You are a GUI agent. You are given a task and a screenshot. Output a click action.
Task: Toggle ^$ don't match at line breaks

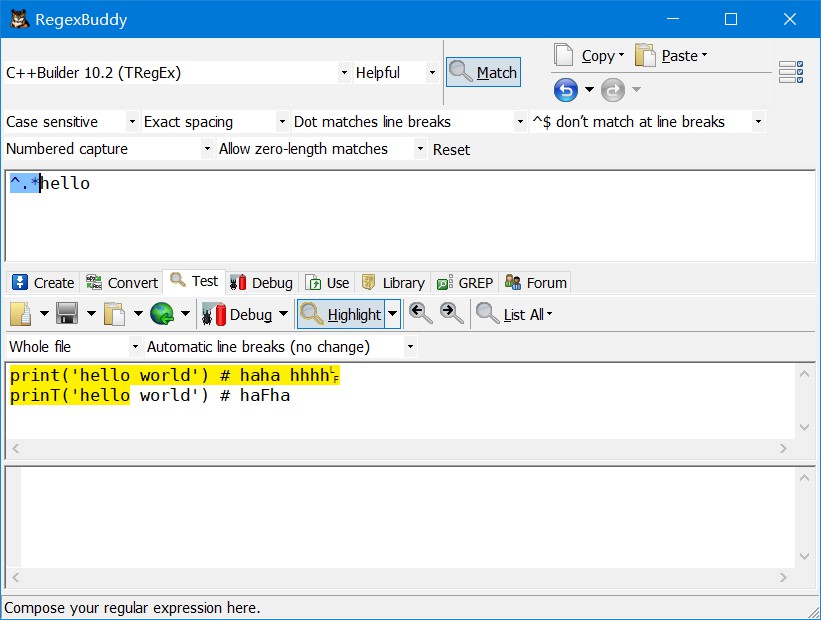pyautogui.click(x=647, y=122)
